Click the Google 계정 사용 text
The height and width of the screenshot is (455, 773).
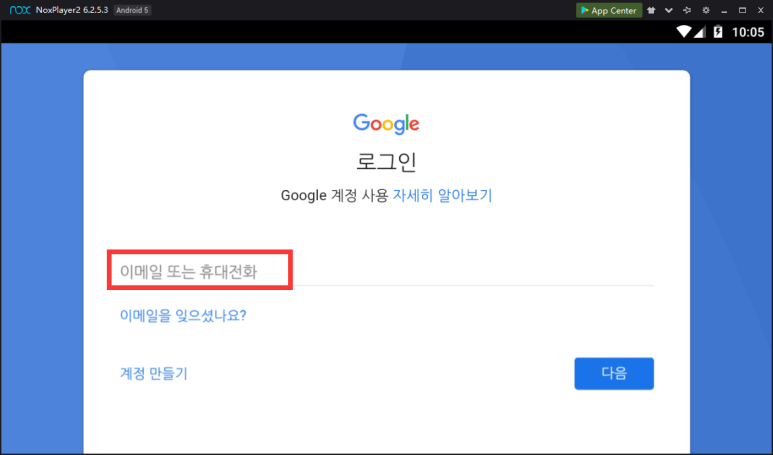335,195
